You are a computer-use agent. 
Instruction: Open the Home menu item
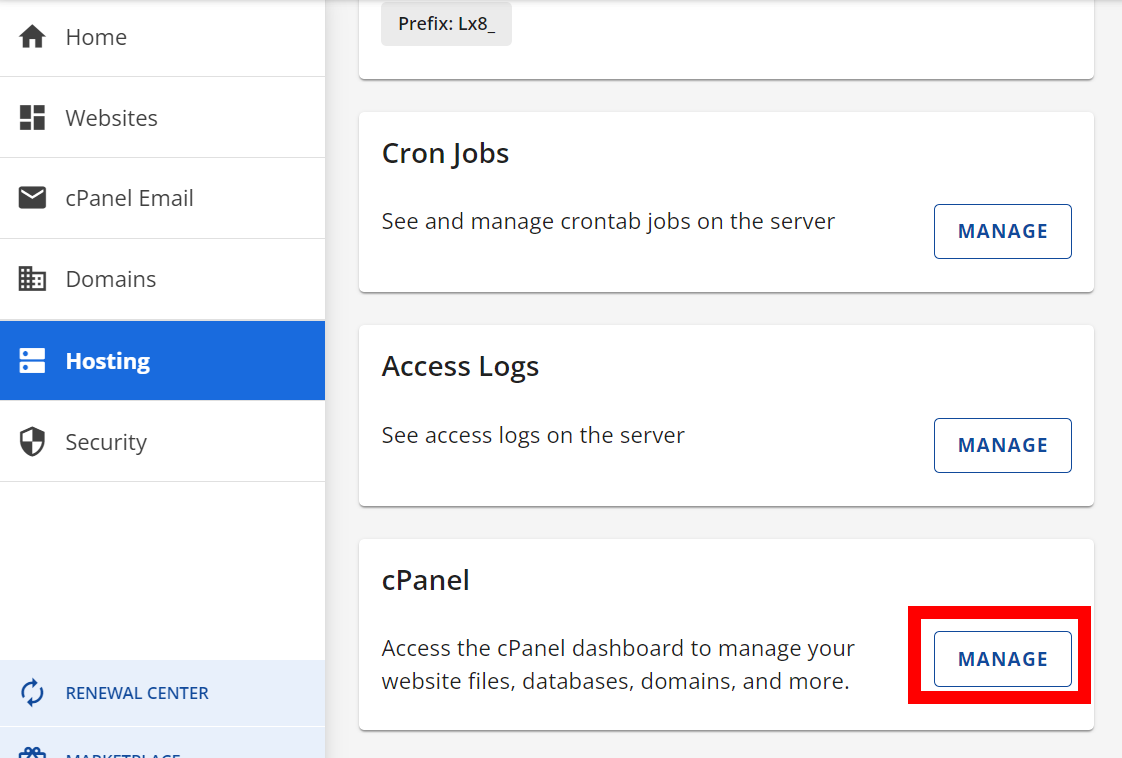click(x=96, y=37)
